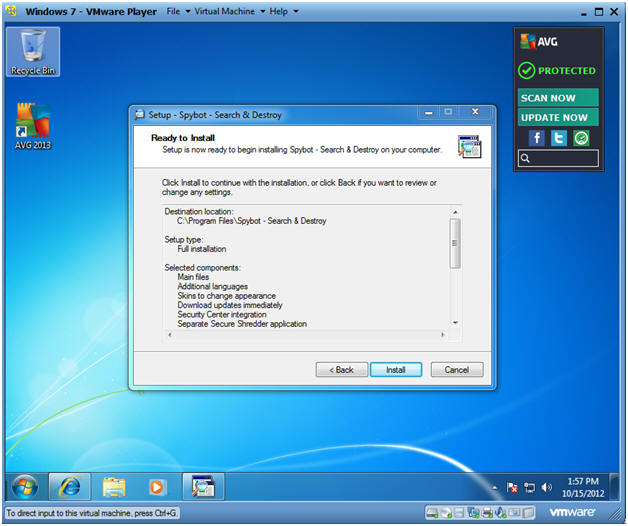This screenshot has width=628, height=526.
Task: Click the AVG Facebook icon
Action: [537, 138]
